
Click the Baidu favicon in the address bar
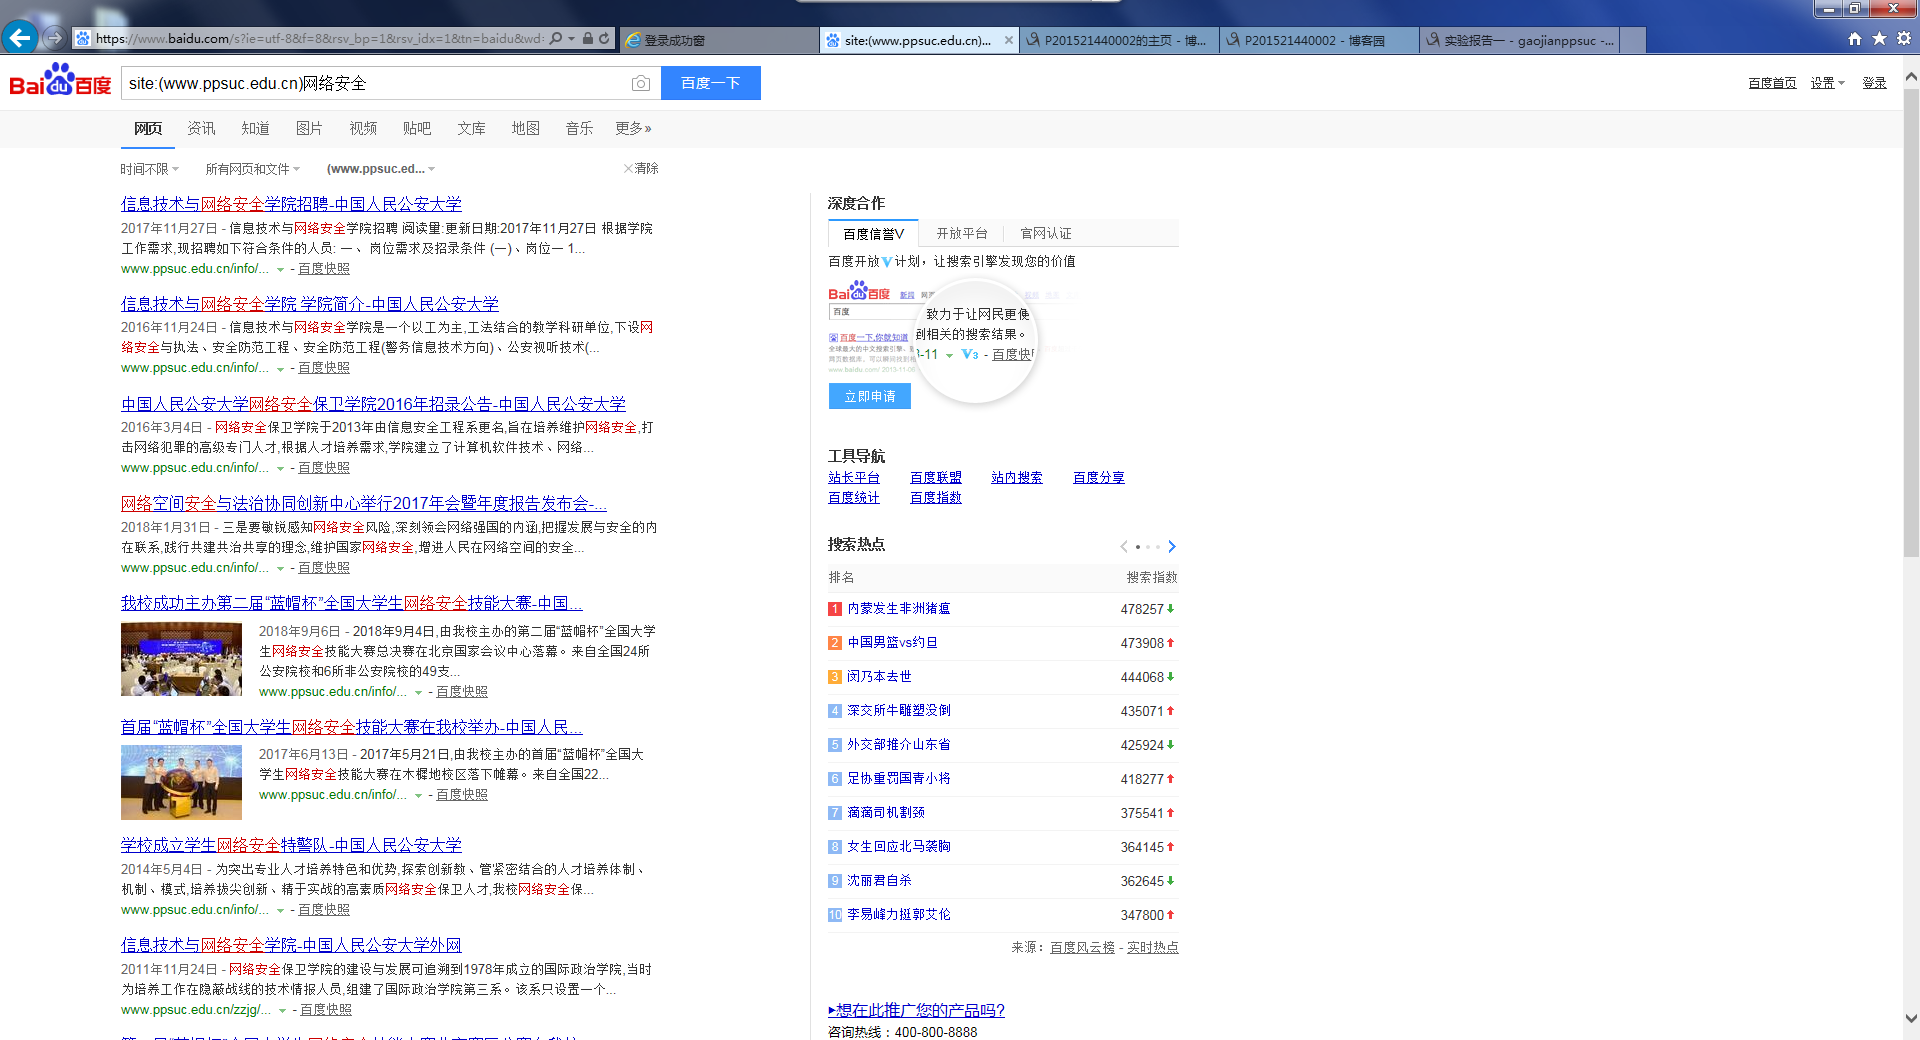[83, 39]
